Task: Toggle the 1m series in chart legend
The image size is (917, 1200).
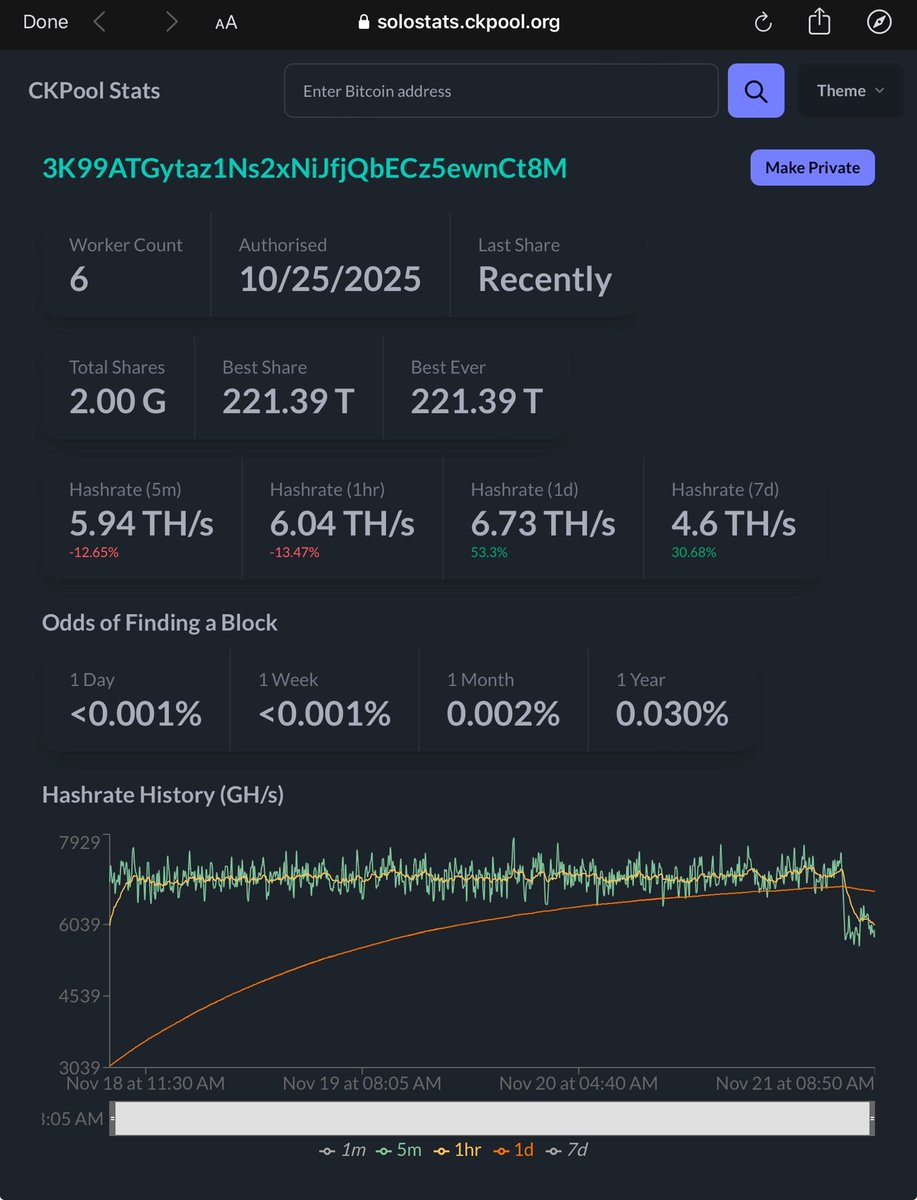Action: tap(341, 1150)
